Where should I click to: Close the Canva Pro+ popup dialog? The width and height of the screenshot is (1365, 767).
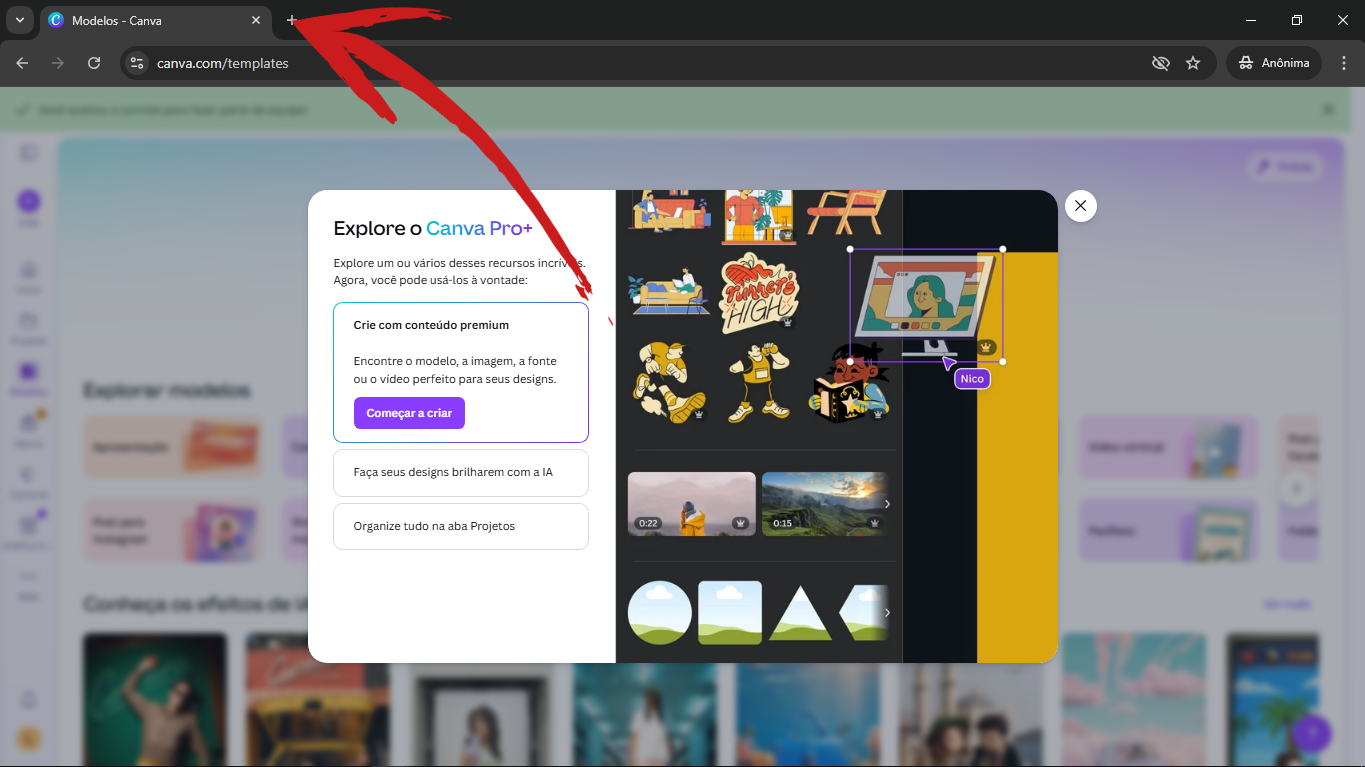1080,206
